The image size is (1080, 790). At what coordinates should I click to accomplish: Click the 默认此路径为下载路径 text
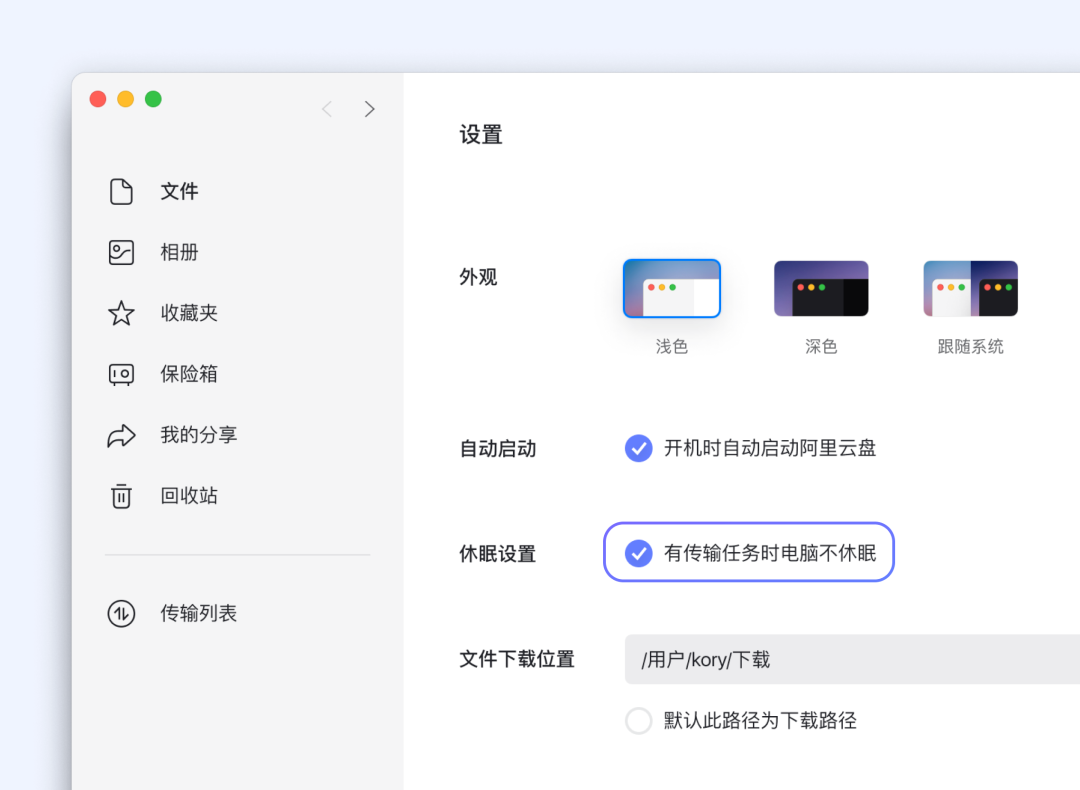click(x=760, y=721)
